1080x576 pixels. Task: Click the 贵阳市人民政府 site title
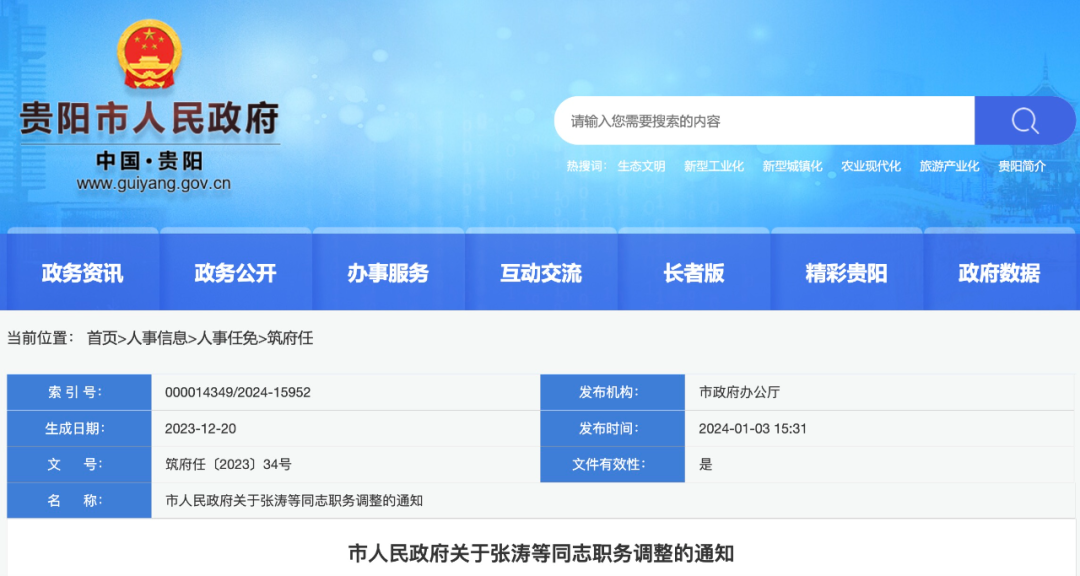149,119
